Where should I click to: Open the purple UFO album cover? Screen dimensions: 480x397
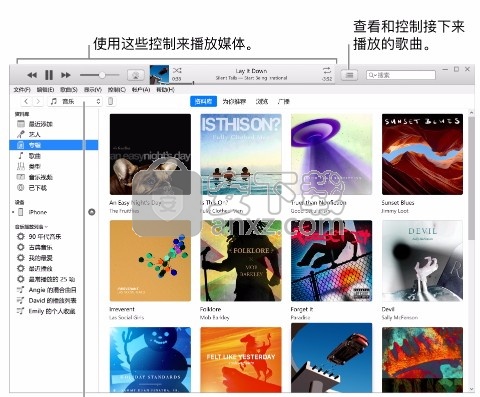pyautogui.click(x=331, y=154)
